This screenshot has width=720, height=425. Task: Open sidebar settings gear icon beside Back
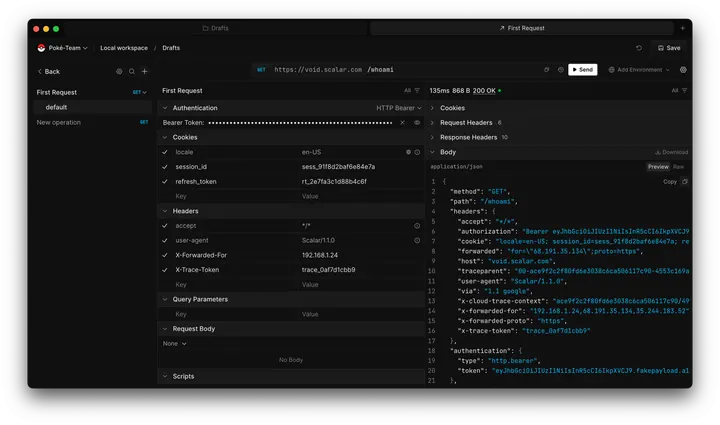pos(119,71)
